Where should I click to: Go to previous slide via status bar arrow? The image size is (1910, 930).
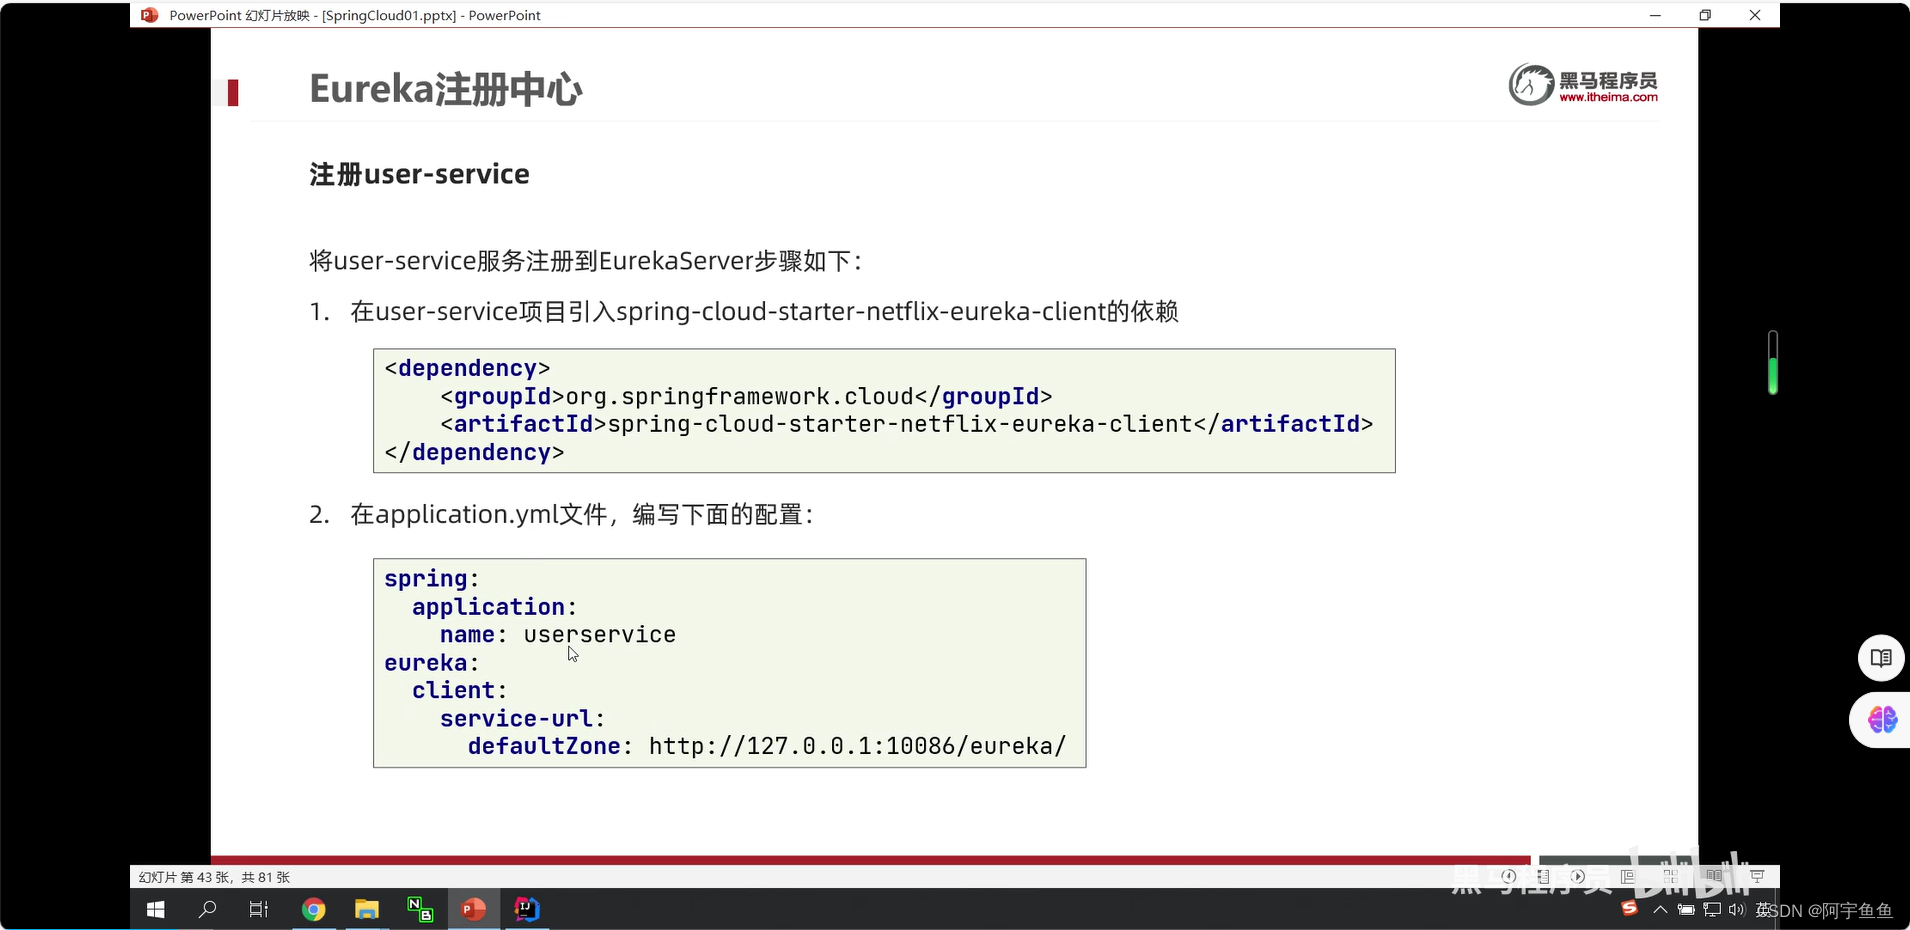[x=1509, y=877]
